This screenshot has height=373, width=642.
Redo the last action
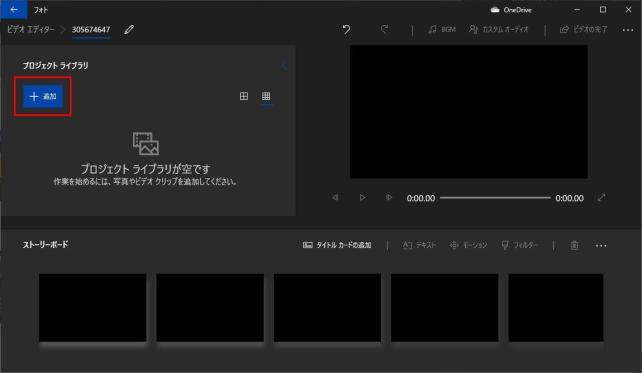384,29
